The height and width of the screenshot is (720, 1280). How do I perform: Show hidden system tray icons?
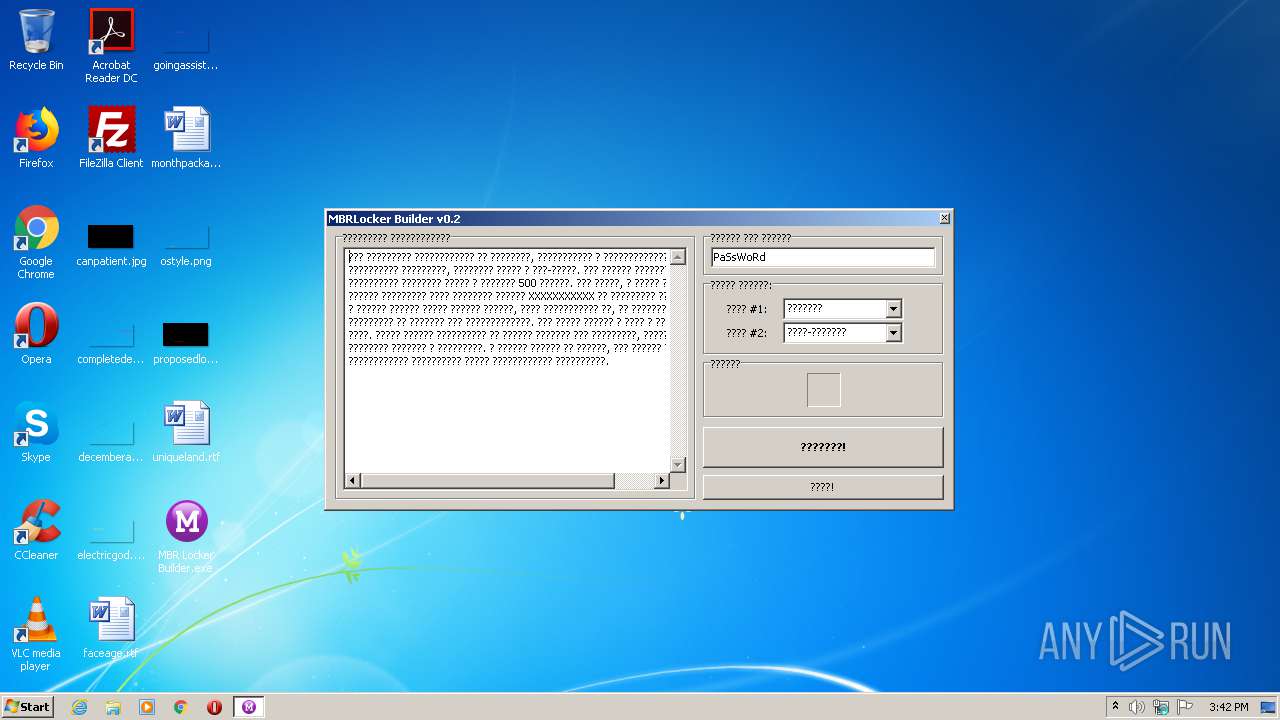1115,707
